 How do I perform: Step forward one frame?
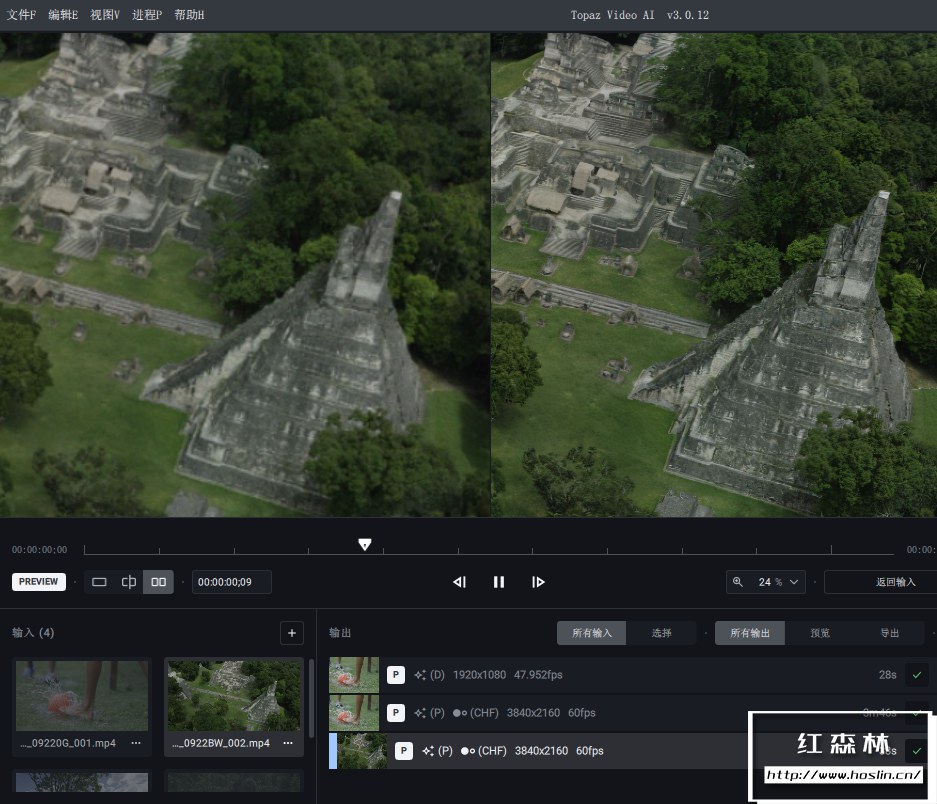coord(538,582)
